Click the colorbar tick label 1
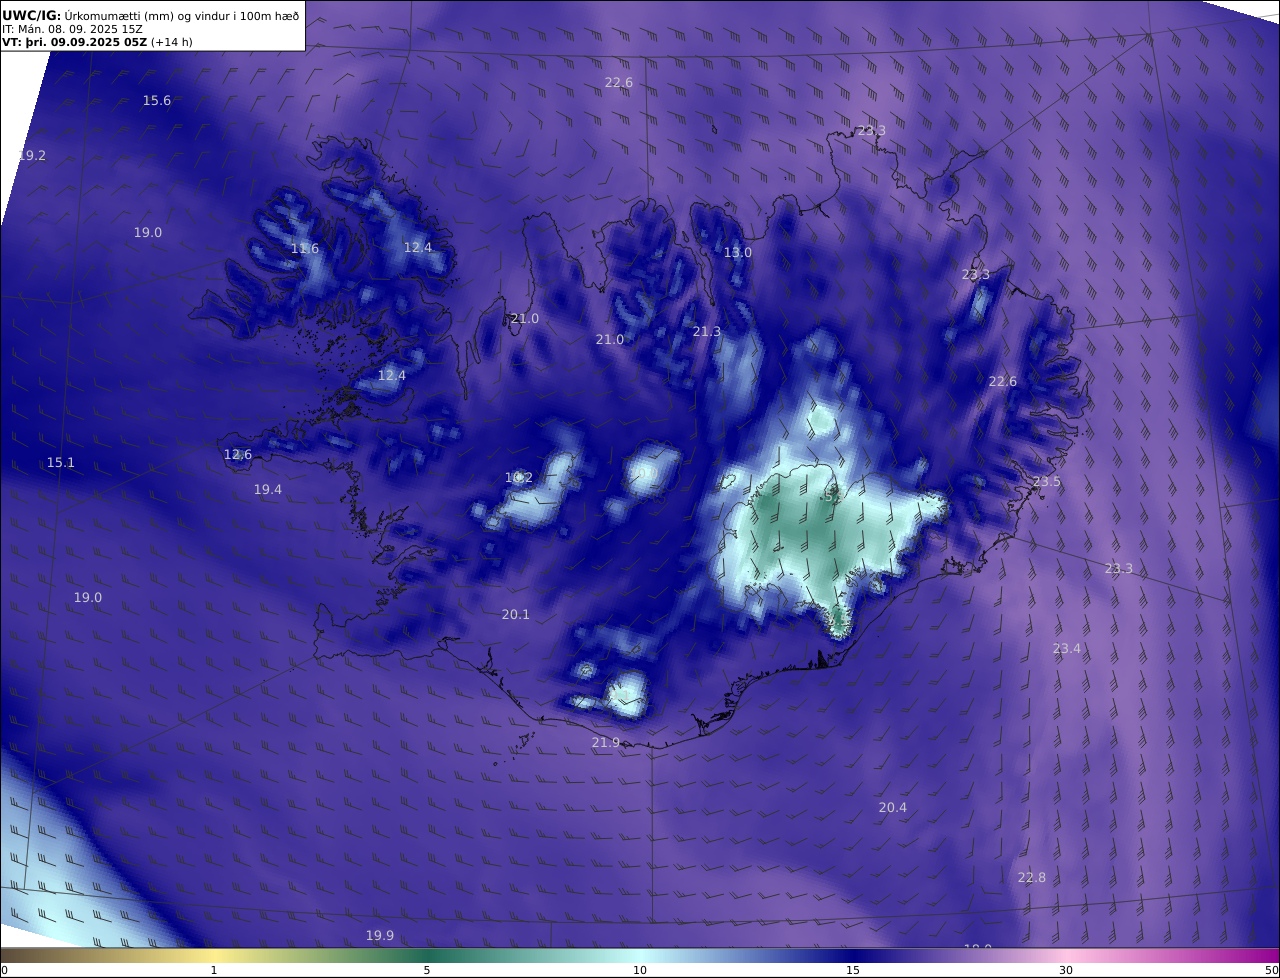The width and height of the screenshot is (1280, 978). [214, 970]
